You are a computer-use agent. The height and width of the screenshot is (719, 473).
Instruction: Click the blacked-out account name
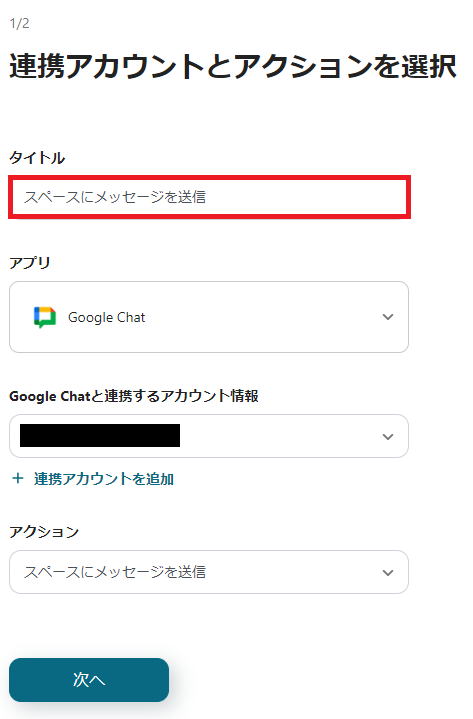[x=100, y=436]
